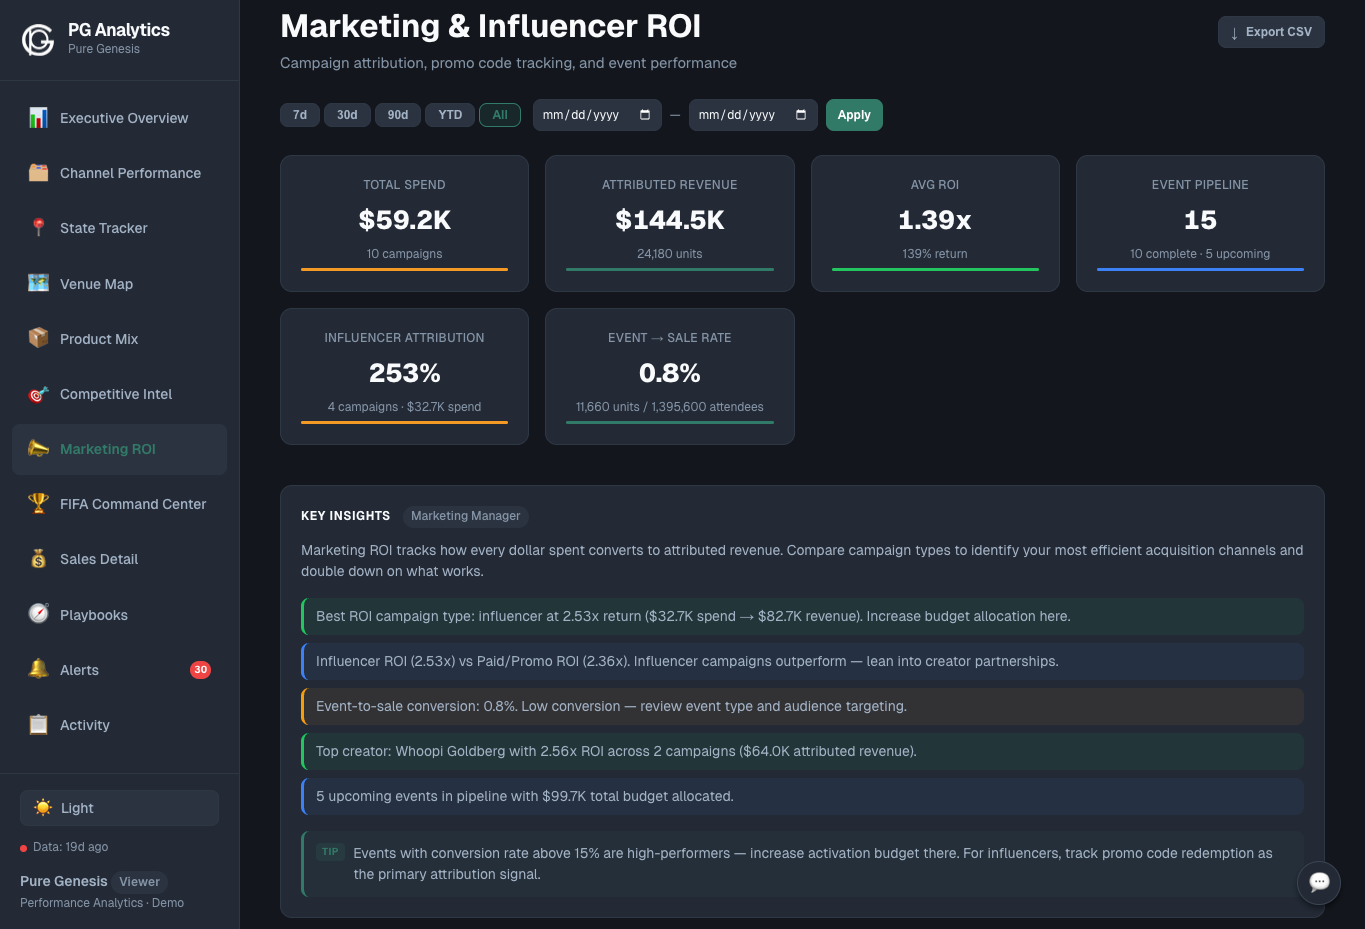Click the PG Analytics logo
1365x929 pixels.
37,39
